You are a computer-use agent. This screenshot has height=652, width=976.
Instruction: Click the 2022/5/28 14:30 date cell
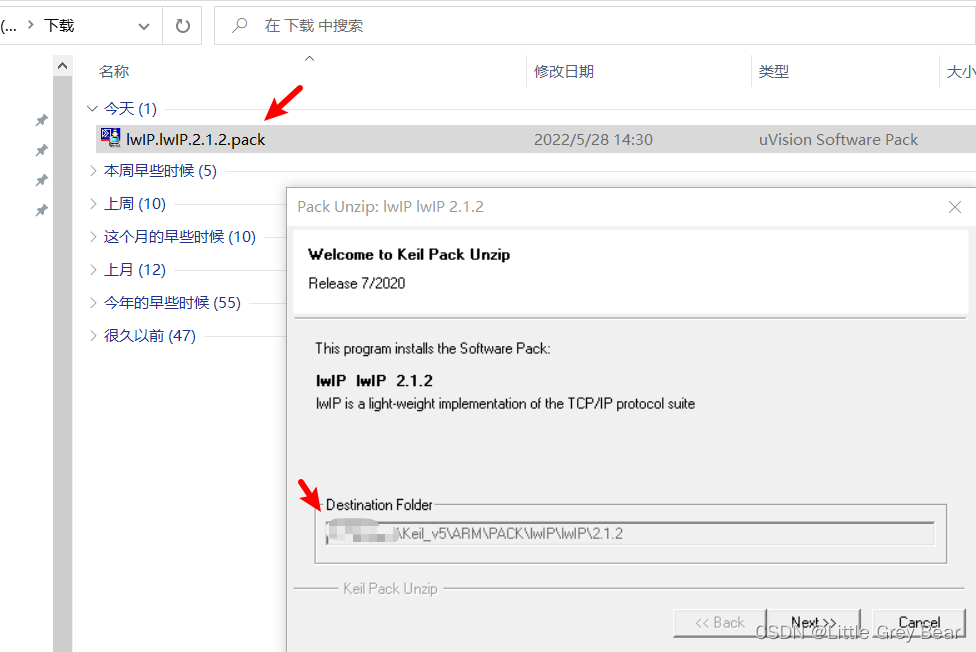tap(593, 139)
